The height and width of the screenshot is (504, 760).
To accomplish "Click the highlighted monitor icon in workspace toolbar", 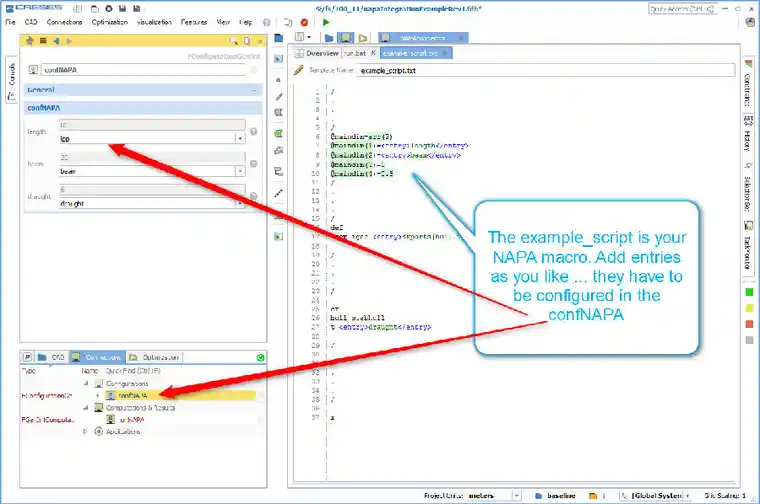I will click(346, 37).
